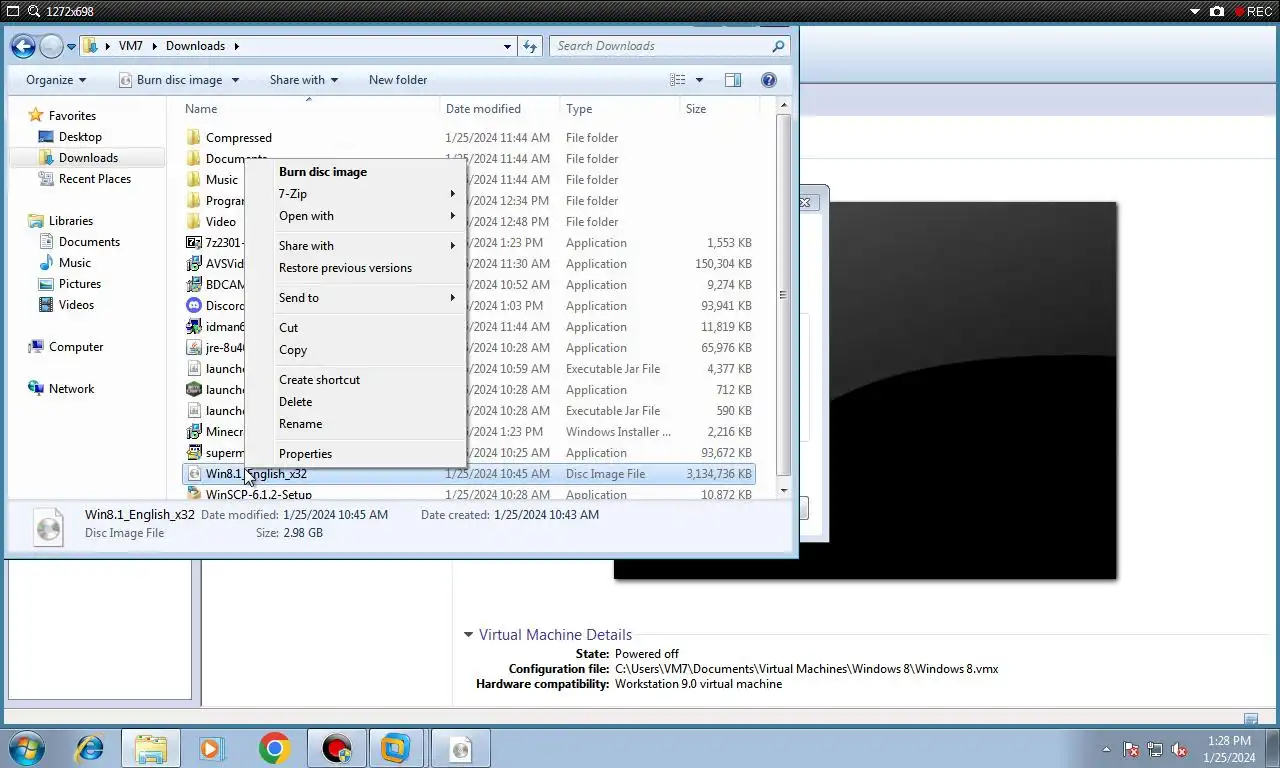Choose Restore previous versions

355,268
